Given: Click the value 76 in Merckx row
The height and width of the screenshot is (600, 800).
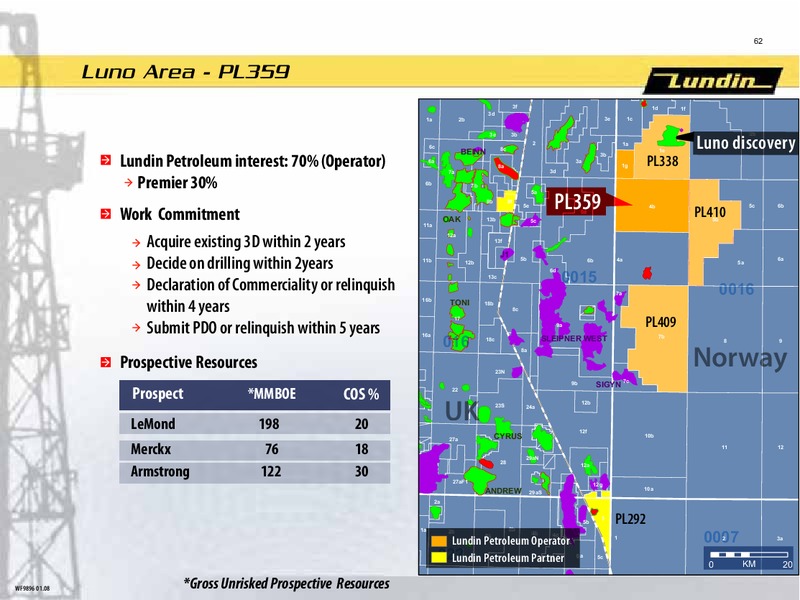Looking at the screenshot, I should pyautogui.click(x=272, y=449).
